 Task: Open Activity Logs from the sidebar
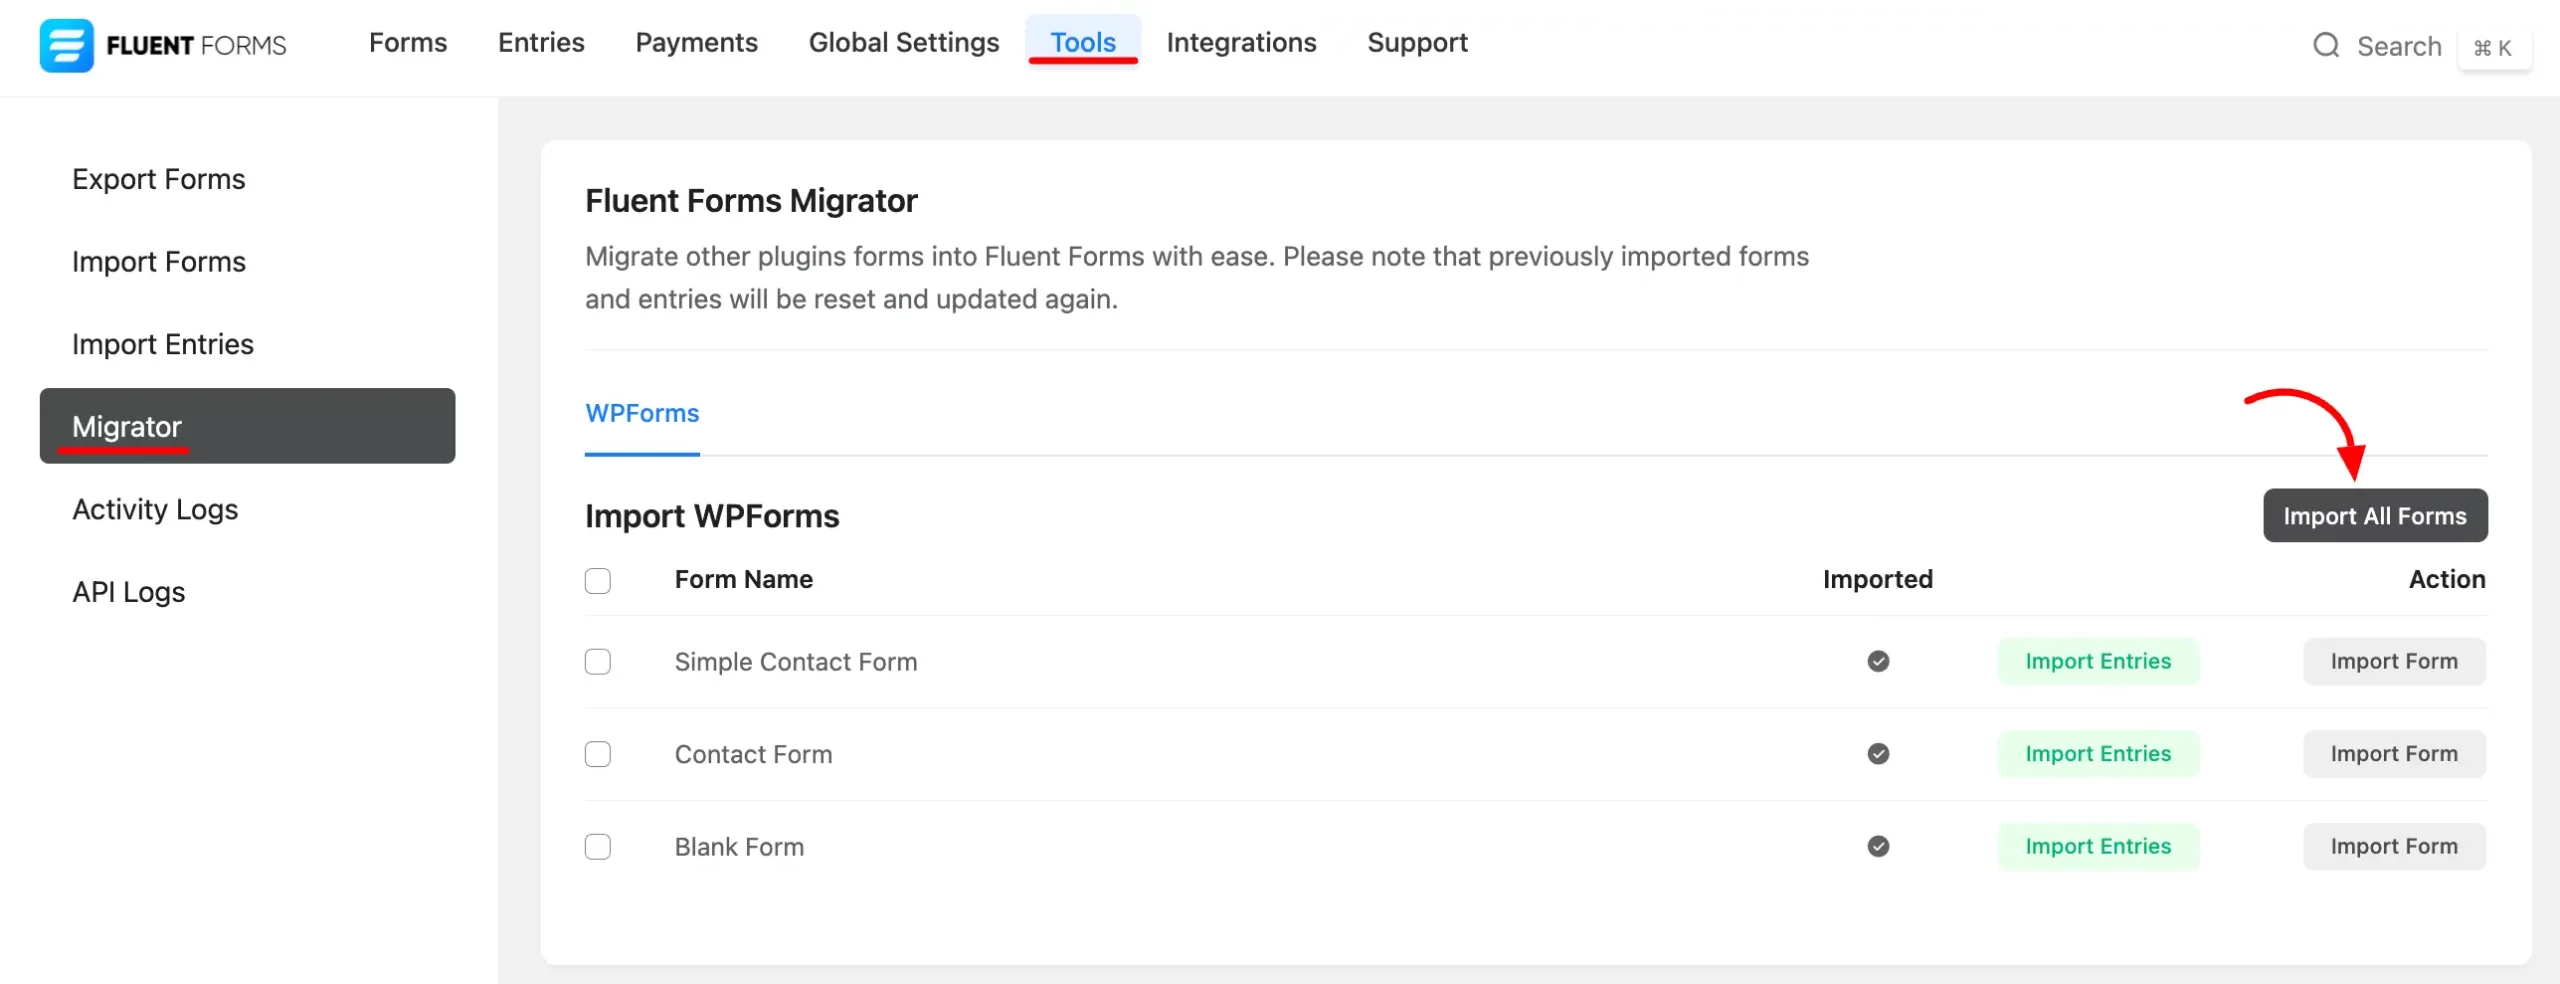point(155,510)
